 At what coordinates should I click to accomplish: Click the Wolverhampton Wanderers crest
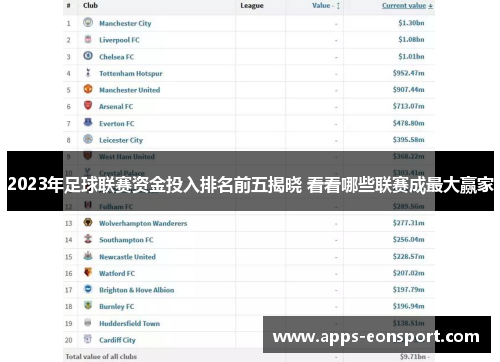click(x=88, y=222)
